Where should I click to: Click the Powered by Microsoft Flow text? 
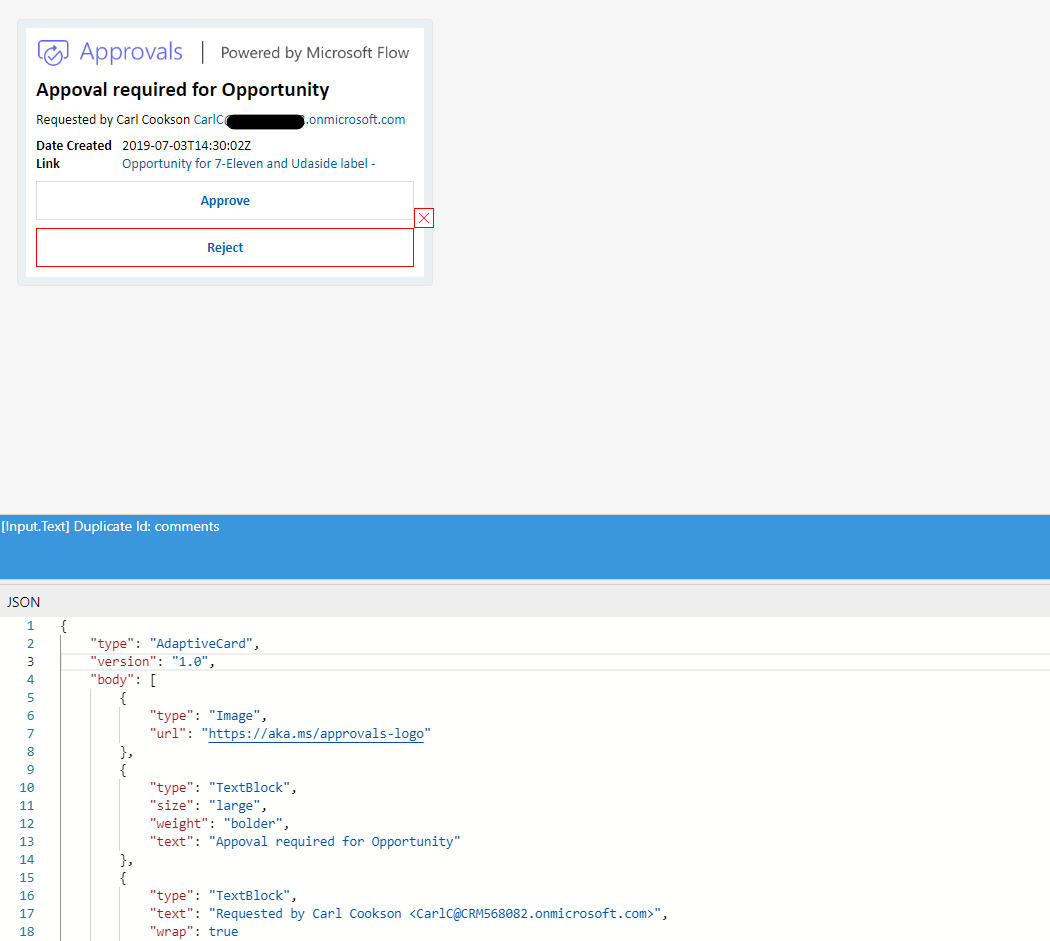pyautogui.click(x=315, y=53)
